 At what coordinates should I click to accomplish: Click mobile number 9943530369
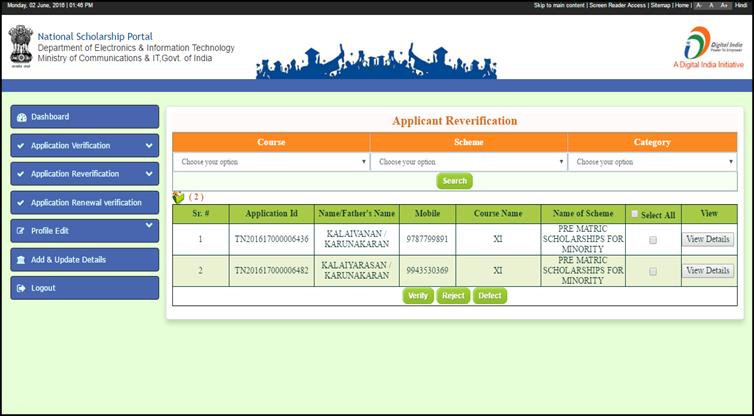pyautogui.click(x=427, y=271)
